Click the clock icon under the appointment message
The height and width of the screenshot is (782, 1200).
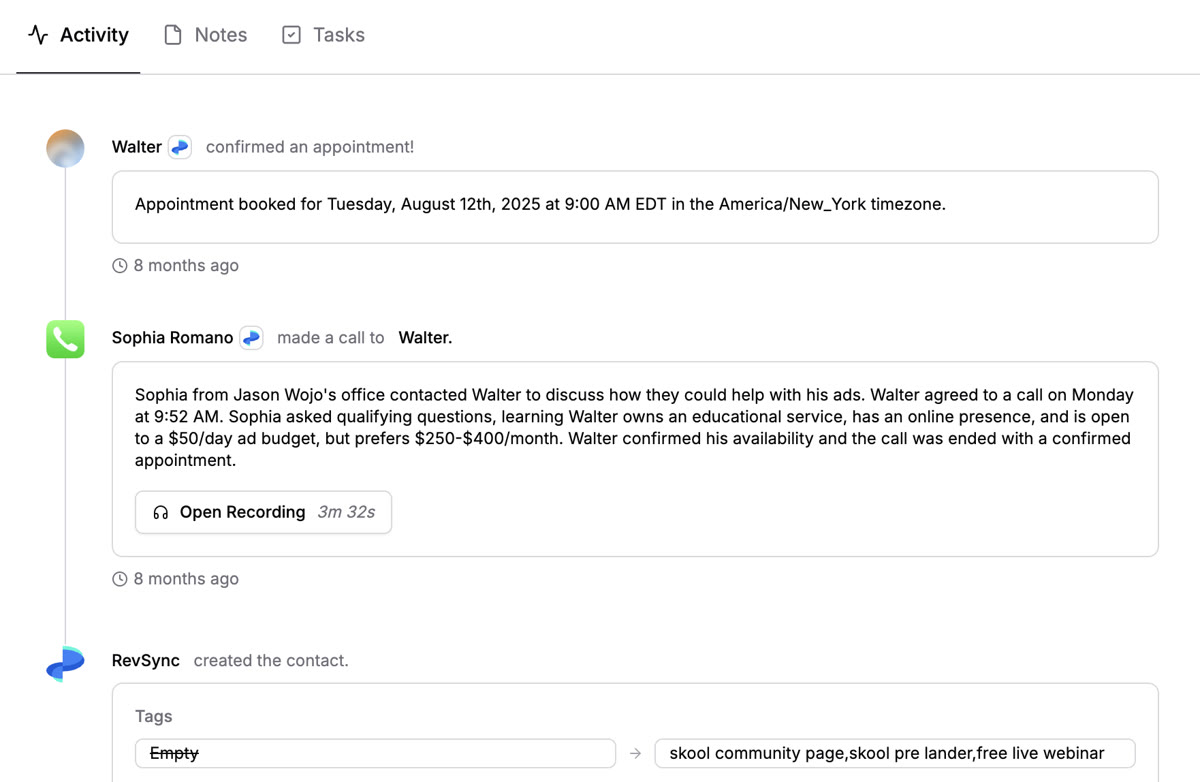tap(120, 265)
